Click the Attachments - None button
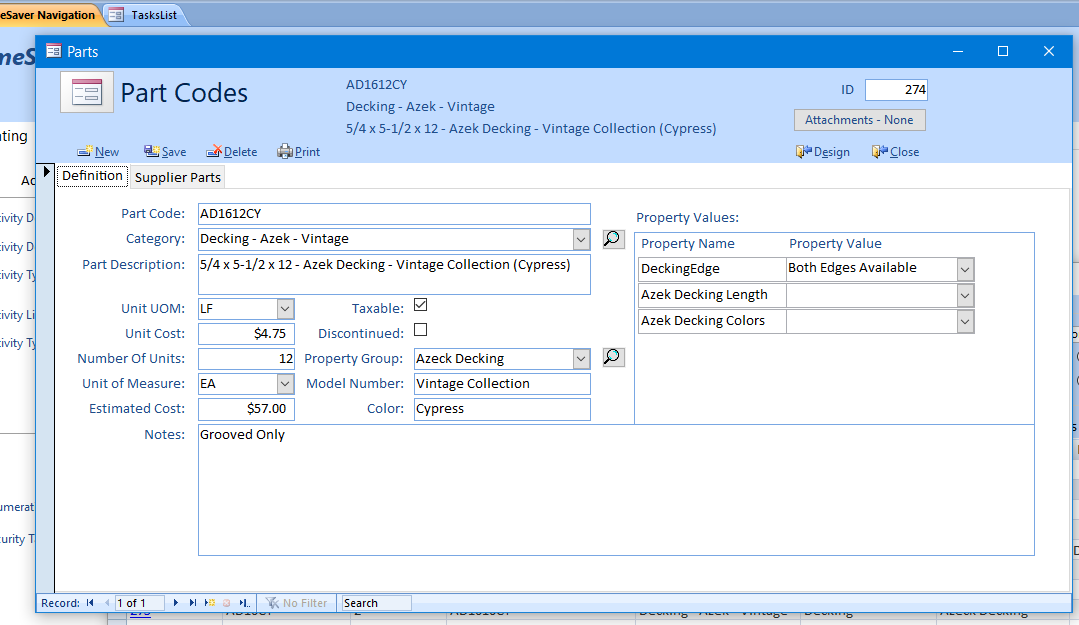The image size is (1079, 625). (x=859, y=120)
